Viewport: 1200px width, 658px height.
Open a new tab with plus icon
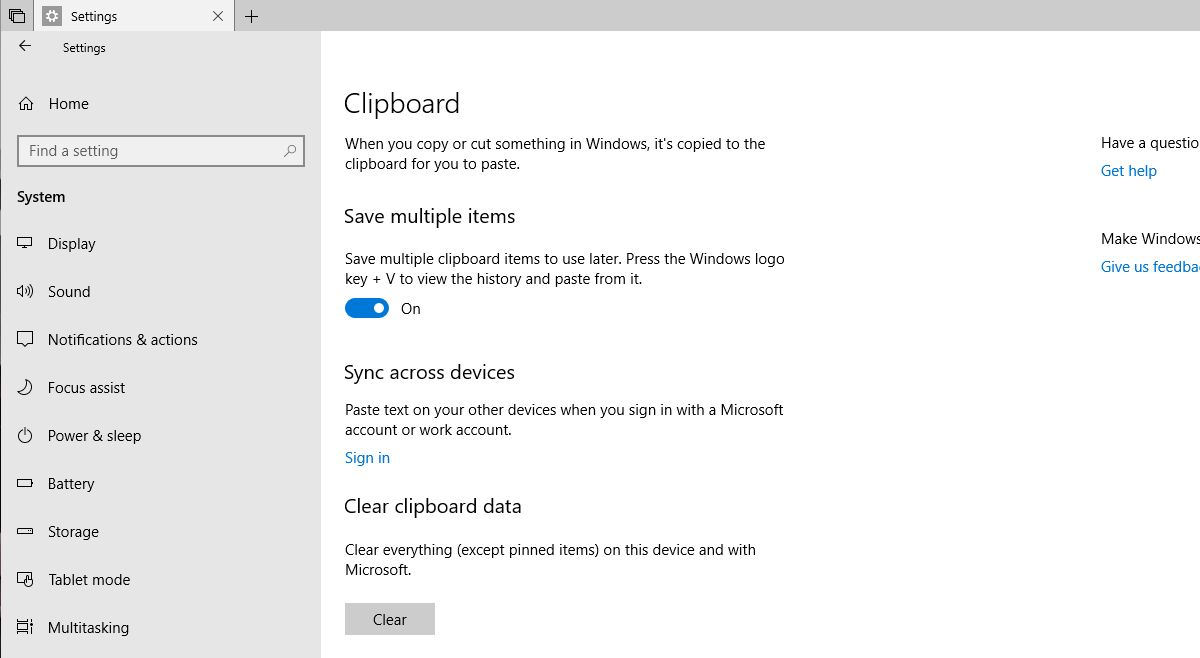(x=251, y=16)
